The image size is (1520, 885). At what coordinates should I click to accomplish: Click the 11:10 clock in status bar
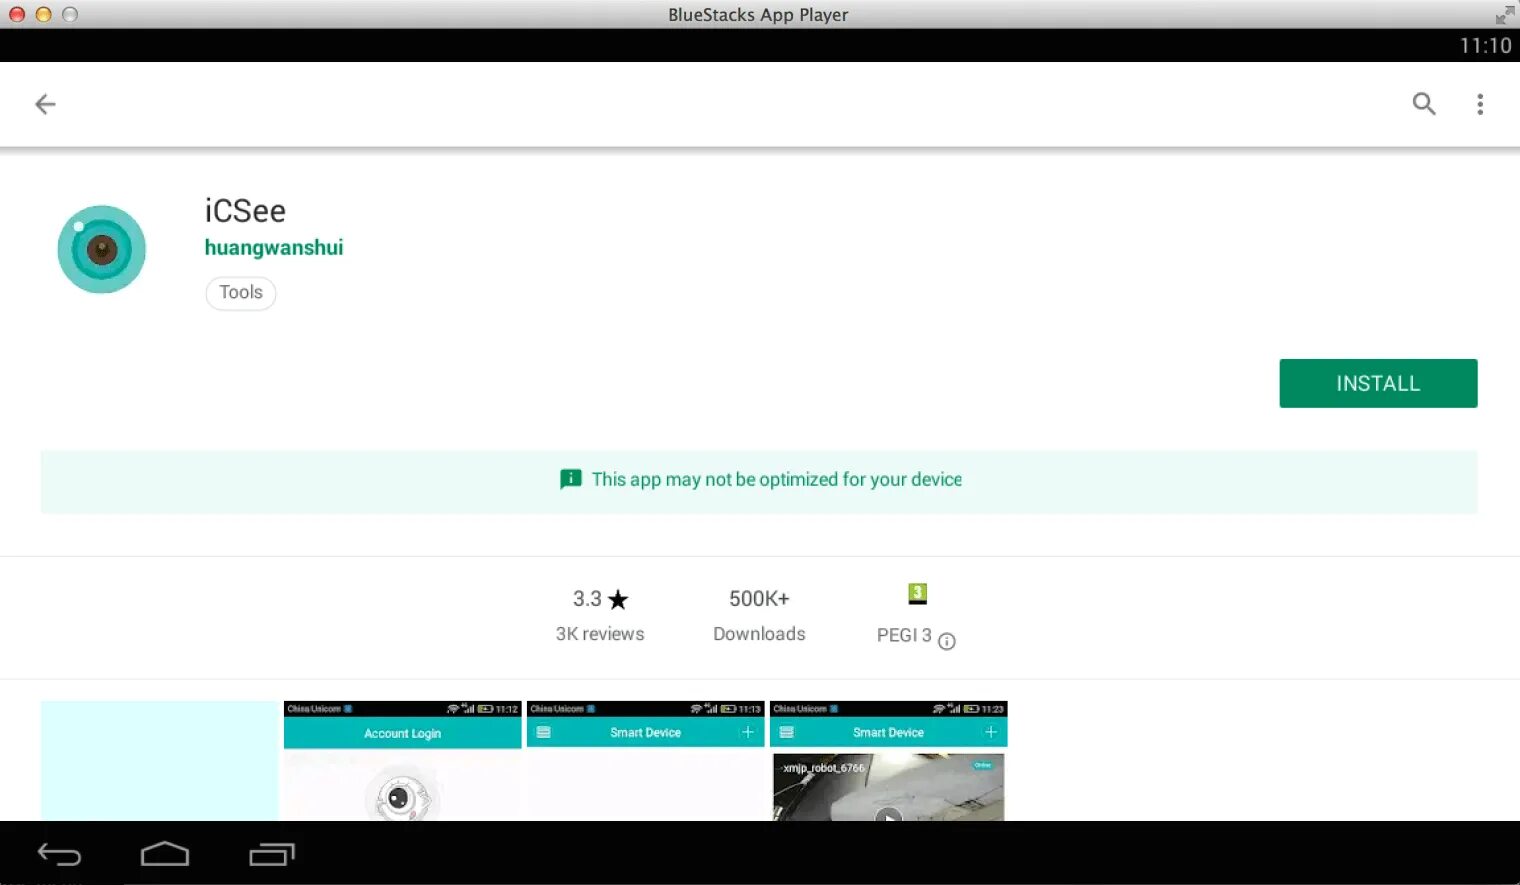click(1485, 46)
